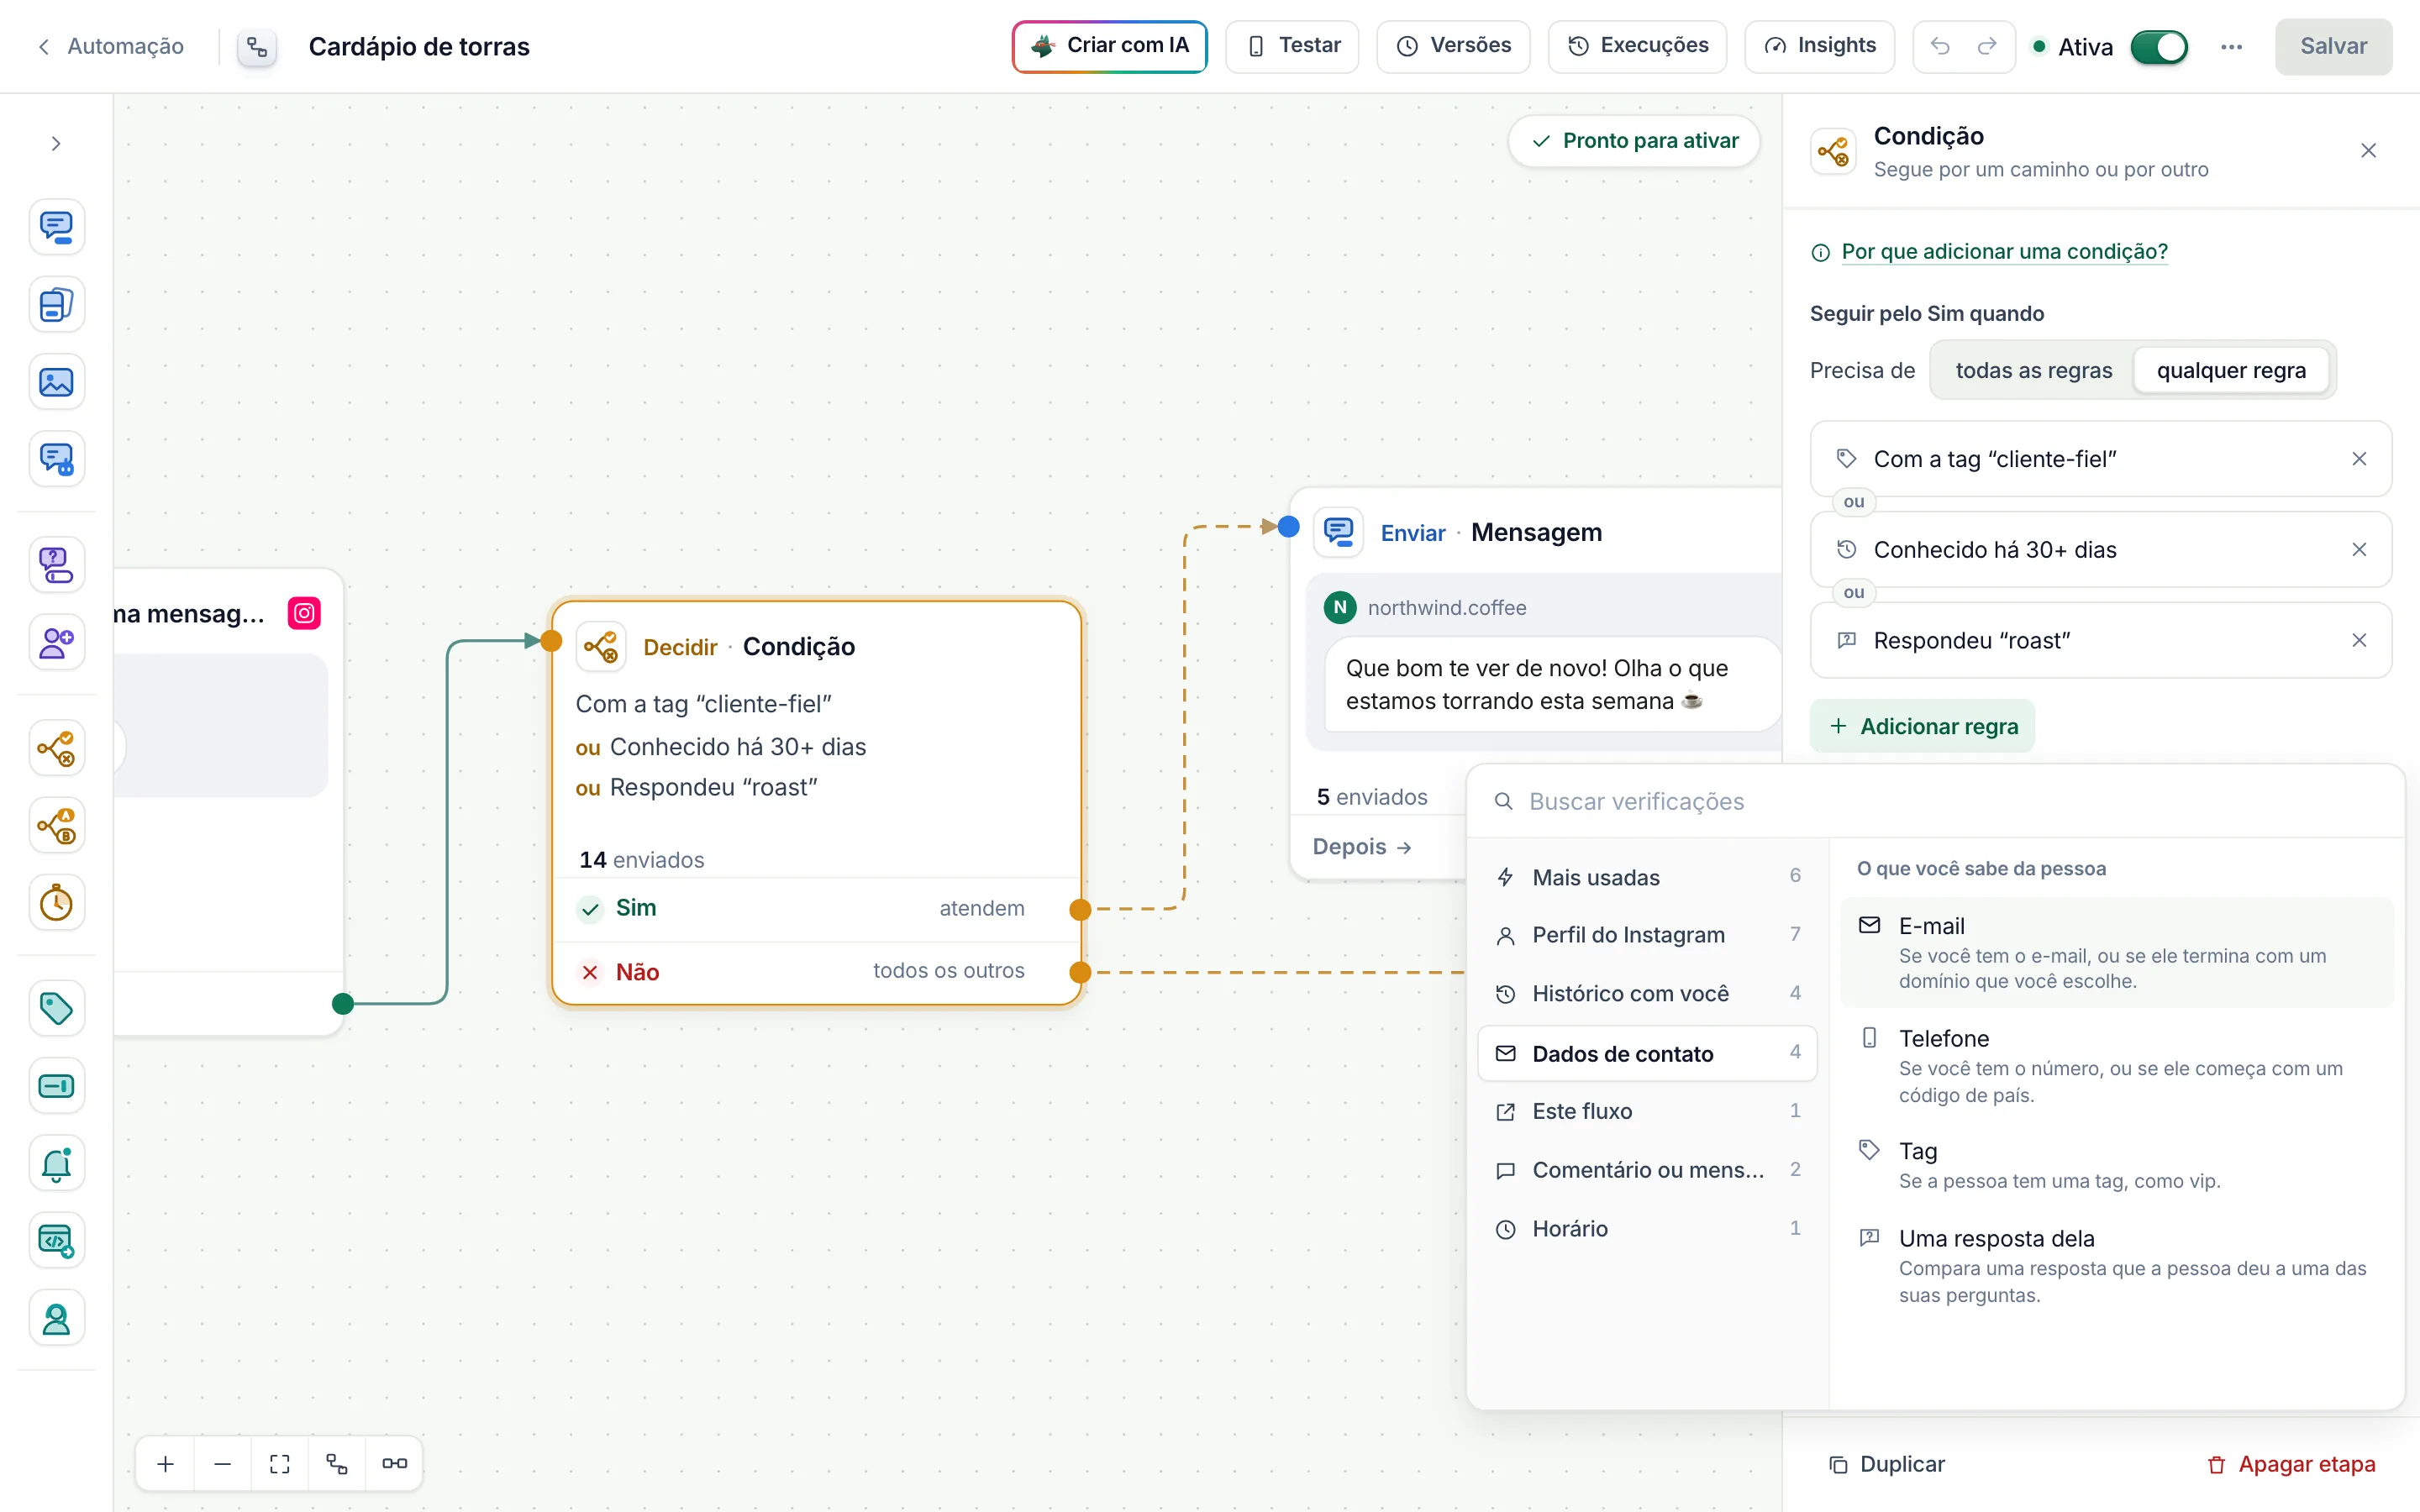Go back to Automação
The width and height of the screenshot is (2420, 1512).
(111, 46)
